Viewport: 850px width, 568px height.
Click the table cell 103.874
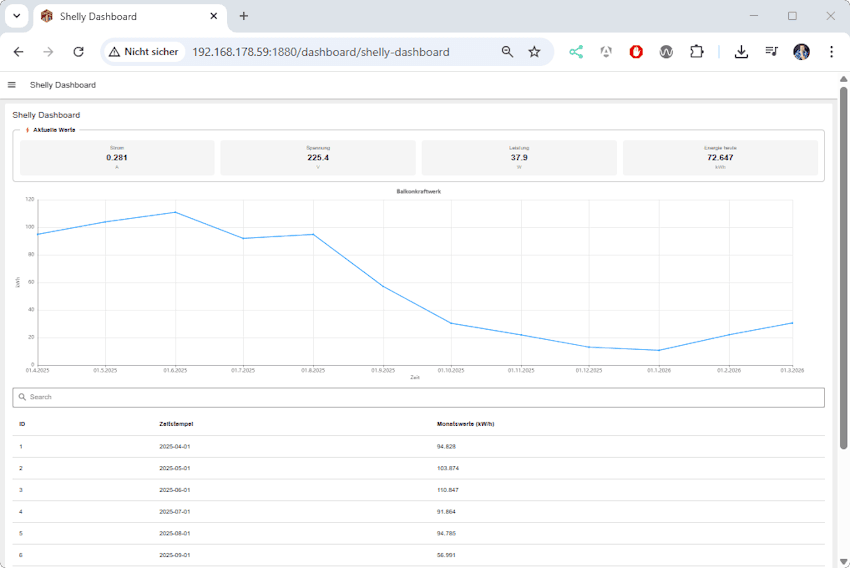[x=448, y=468]
